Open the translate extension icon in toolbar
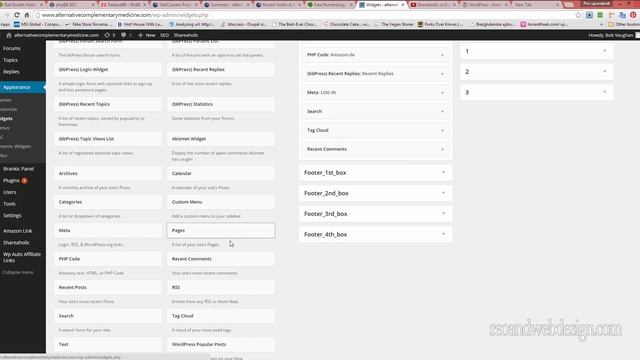This screenshot has height=360, width=640. pyautogui.click(x=622, y=15)
